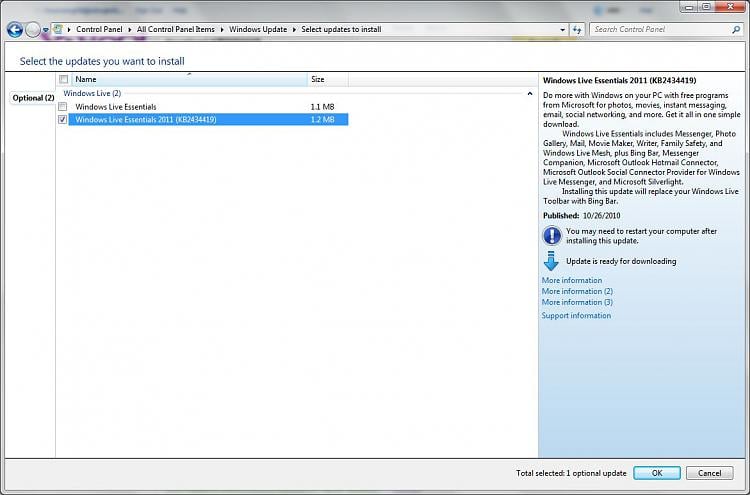
Task: Expand arrow after All Control Panel Items
Action: tap(222, 30)
